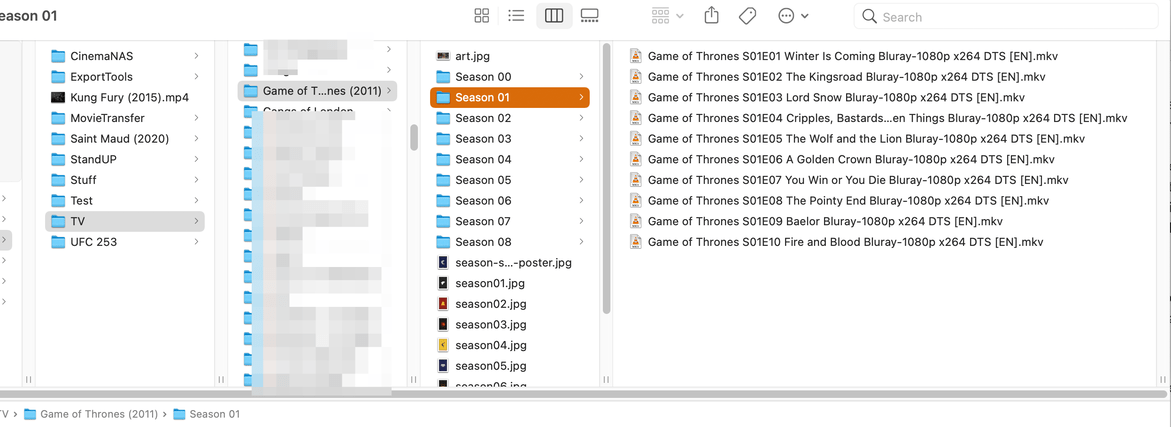Open the Season 08 folder
The width and height of the screenshot is (1171, 427).
point(510,242)
